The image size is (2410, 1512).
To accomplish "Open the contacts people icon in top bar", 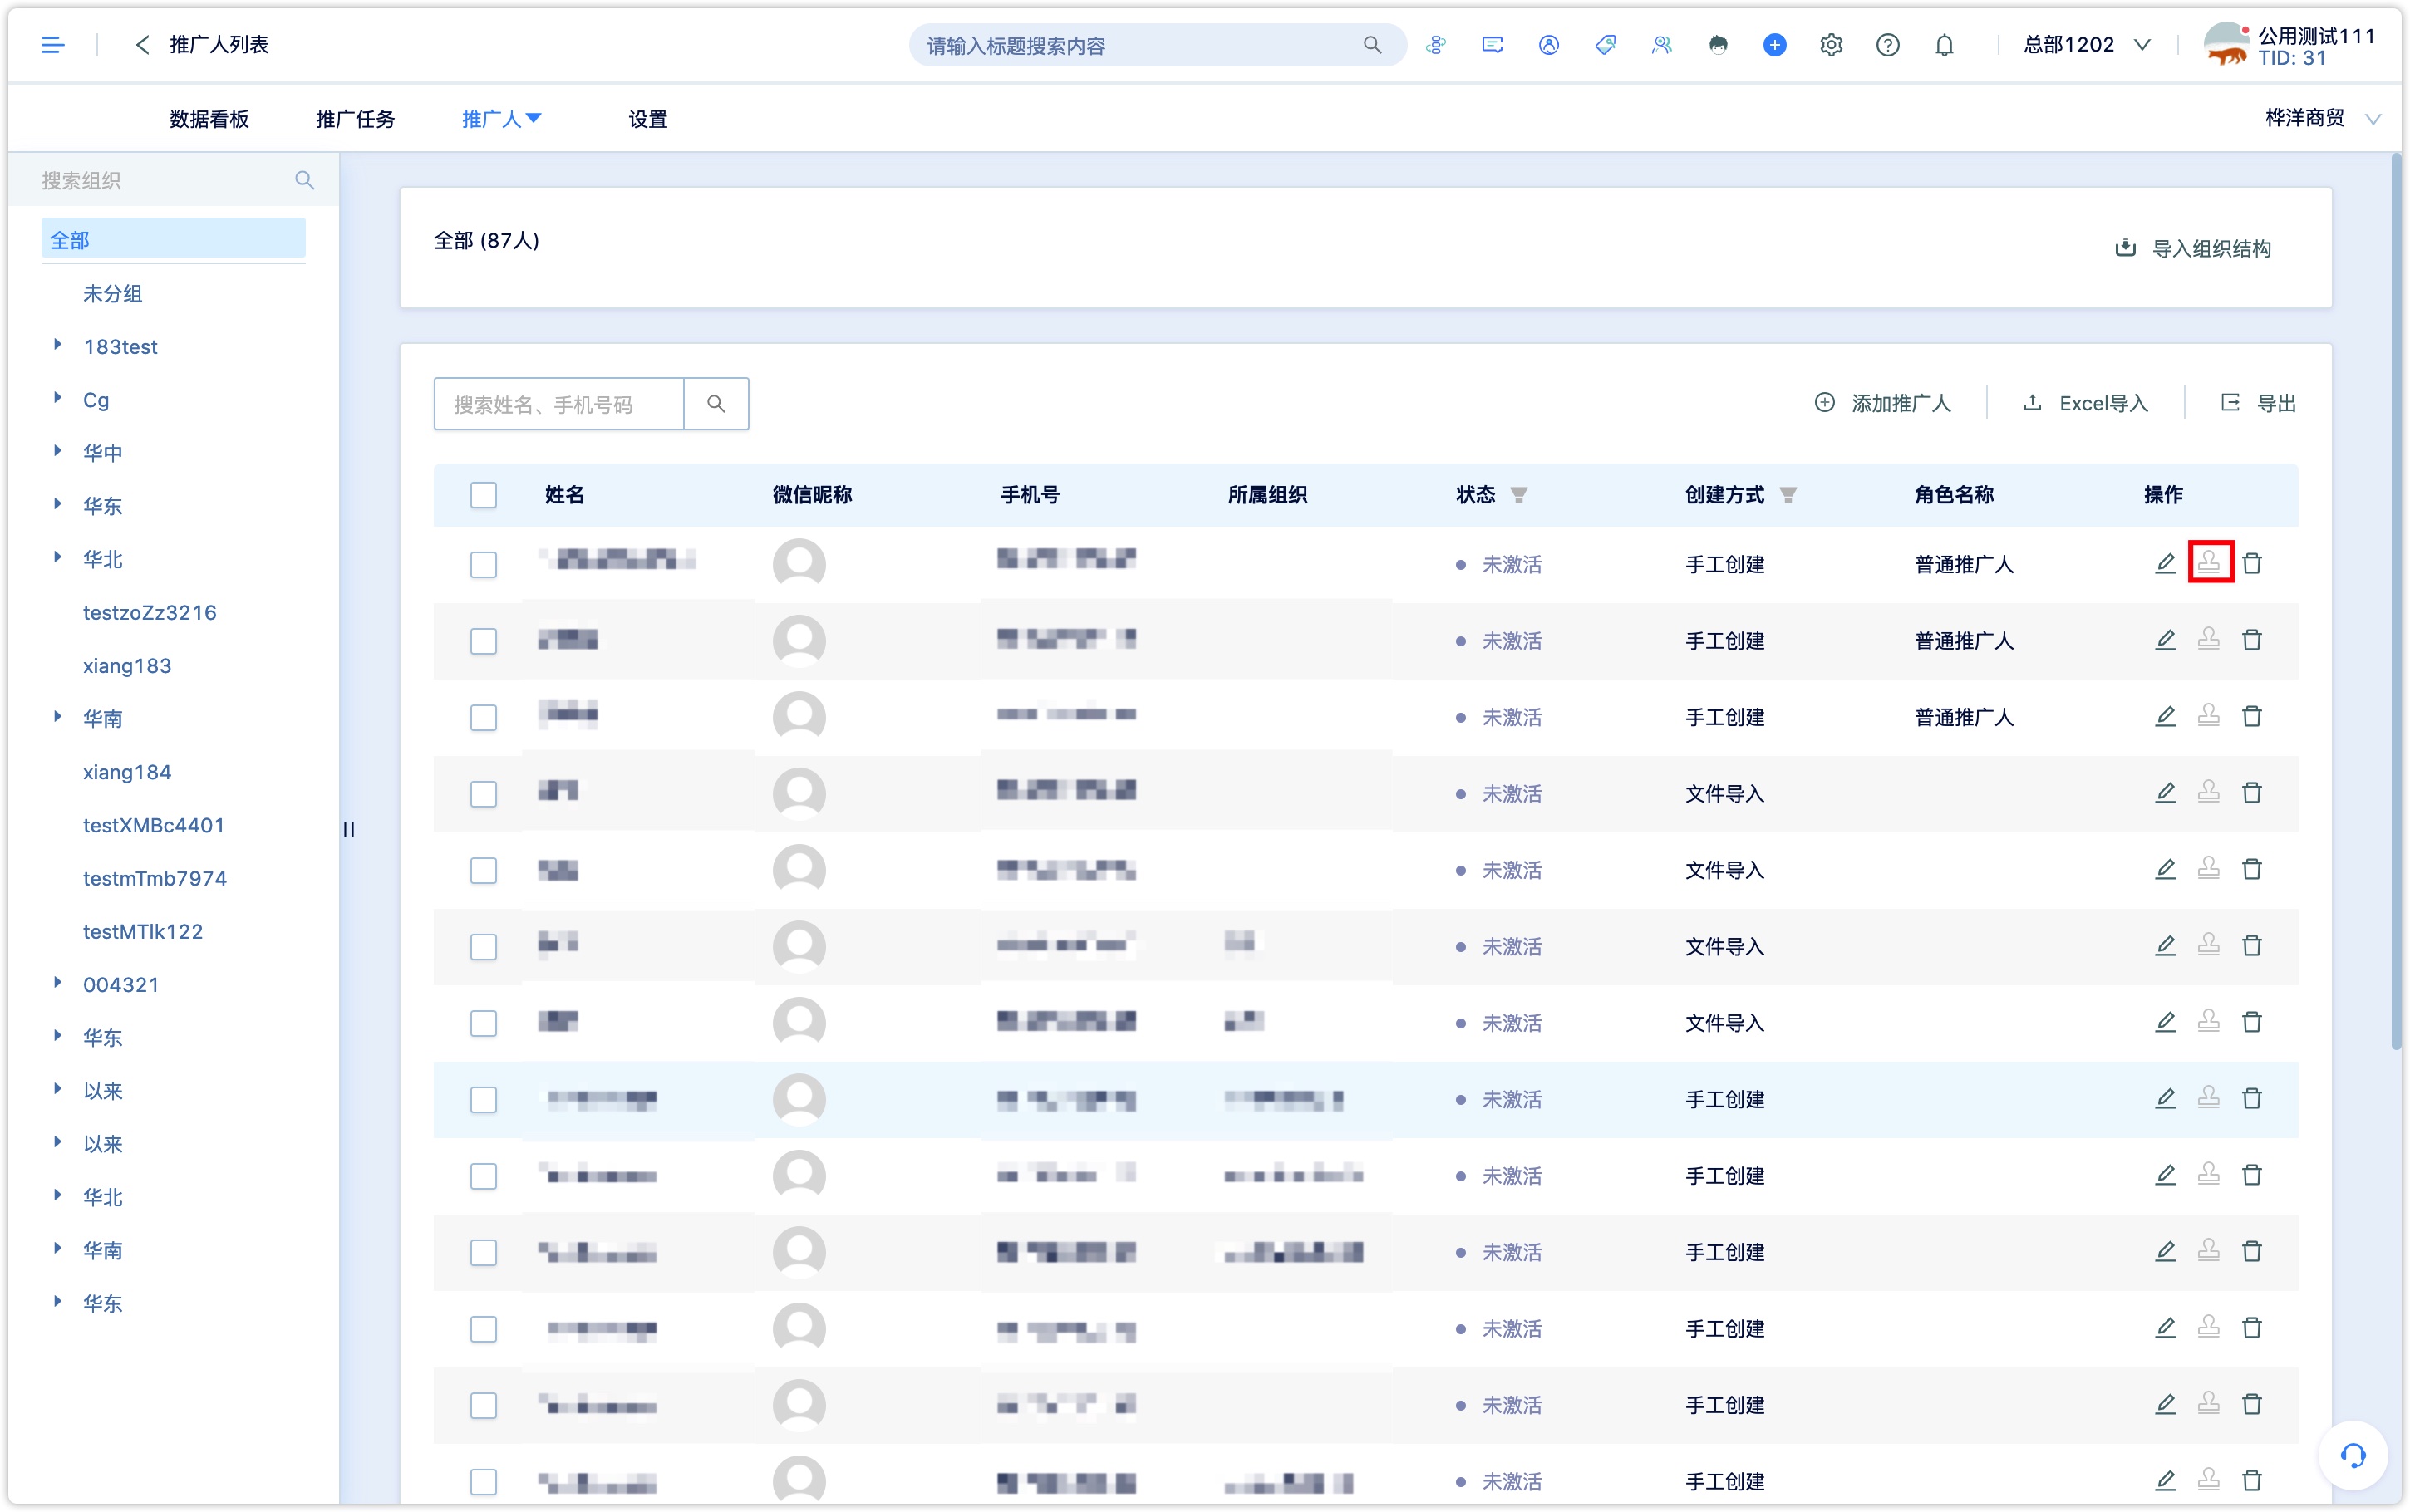I will 1661,45.
